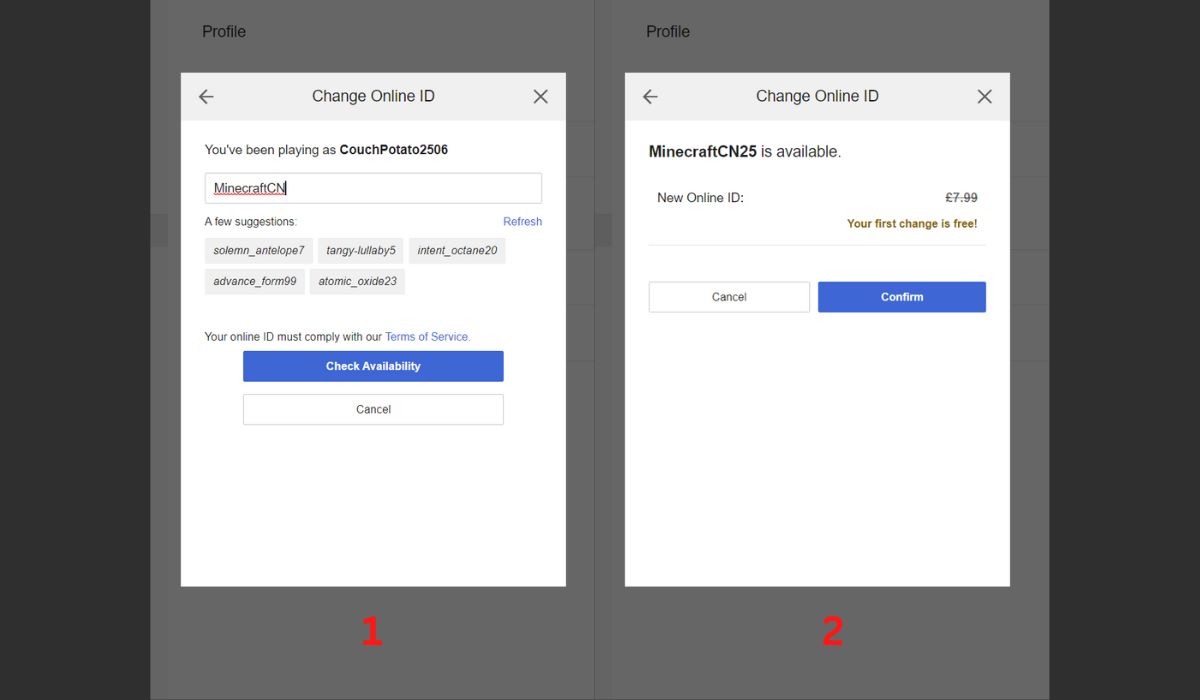Refresh the online ID suggestions

pyautogui.click(x=522, y=222)
